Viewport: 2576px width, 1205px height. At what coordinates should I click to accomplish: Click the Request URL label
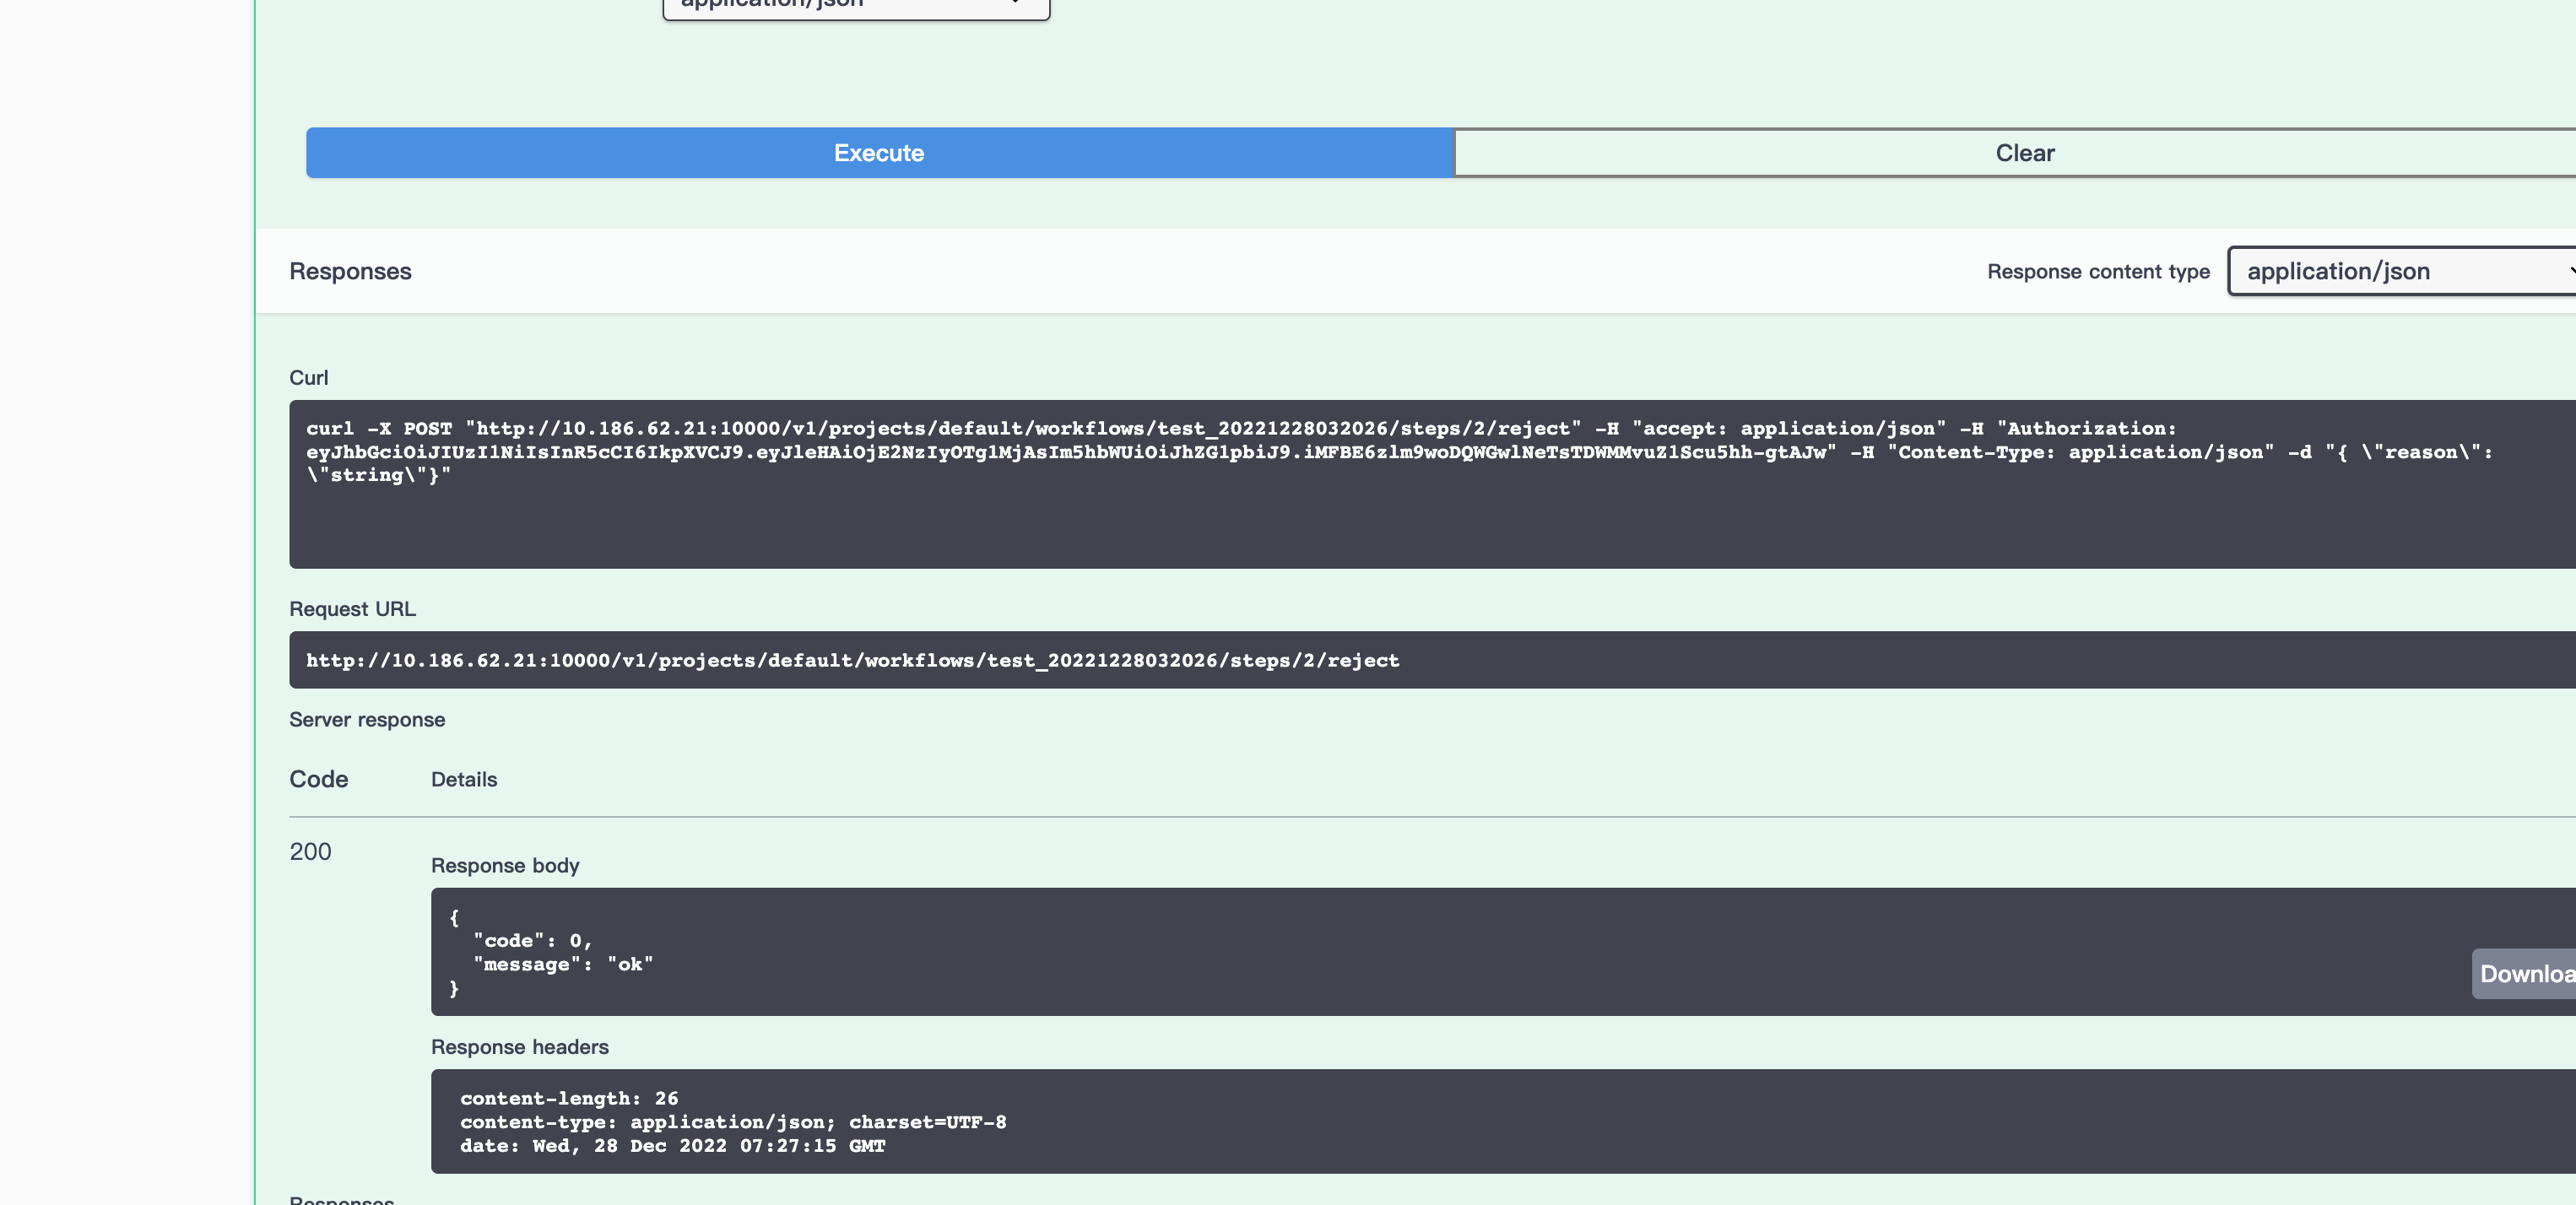(352, 608)
